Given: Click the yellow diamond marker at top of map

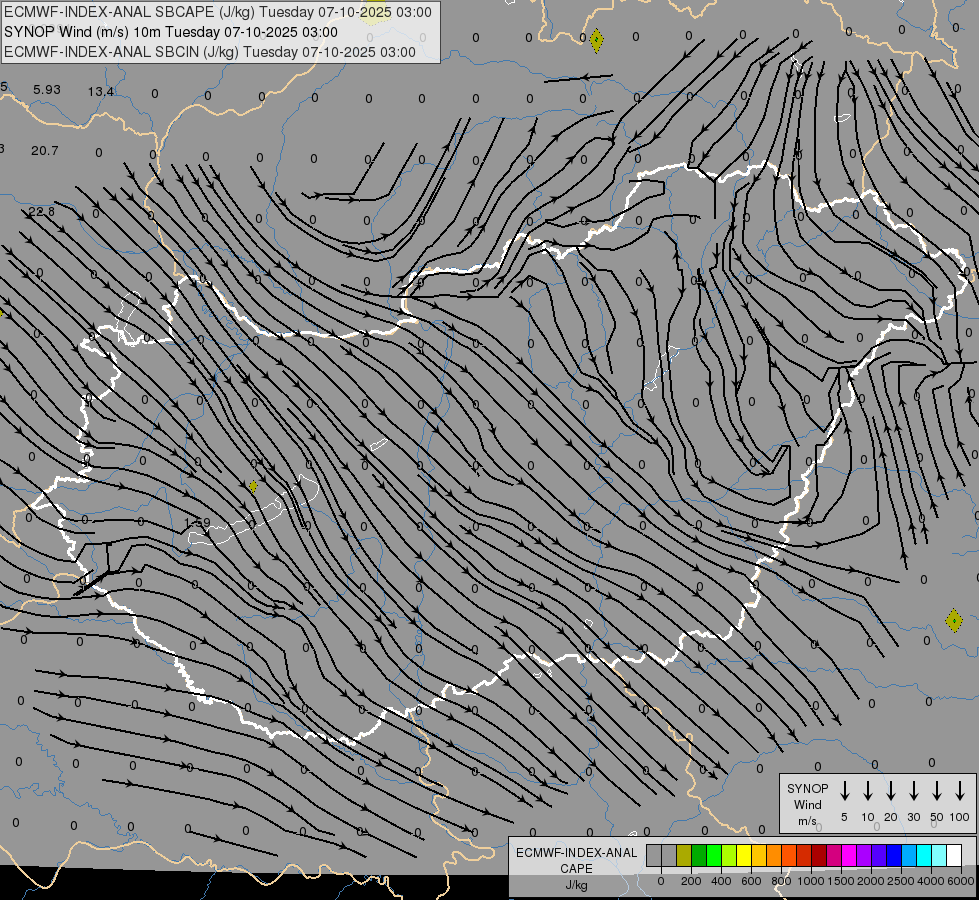Looking at the screenshot, I should click(597, 41).
